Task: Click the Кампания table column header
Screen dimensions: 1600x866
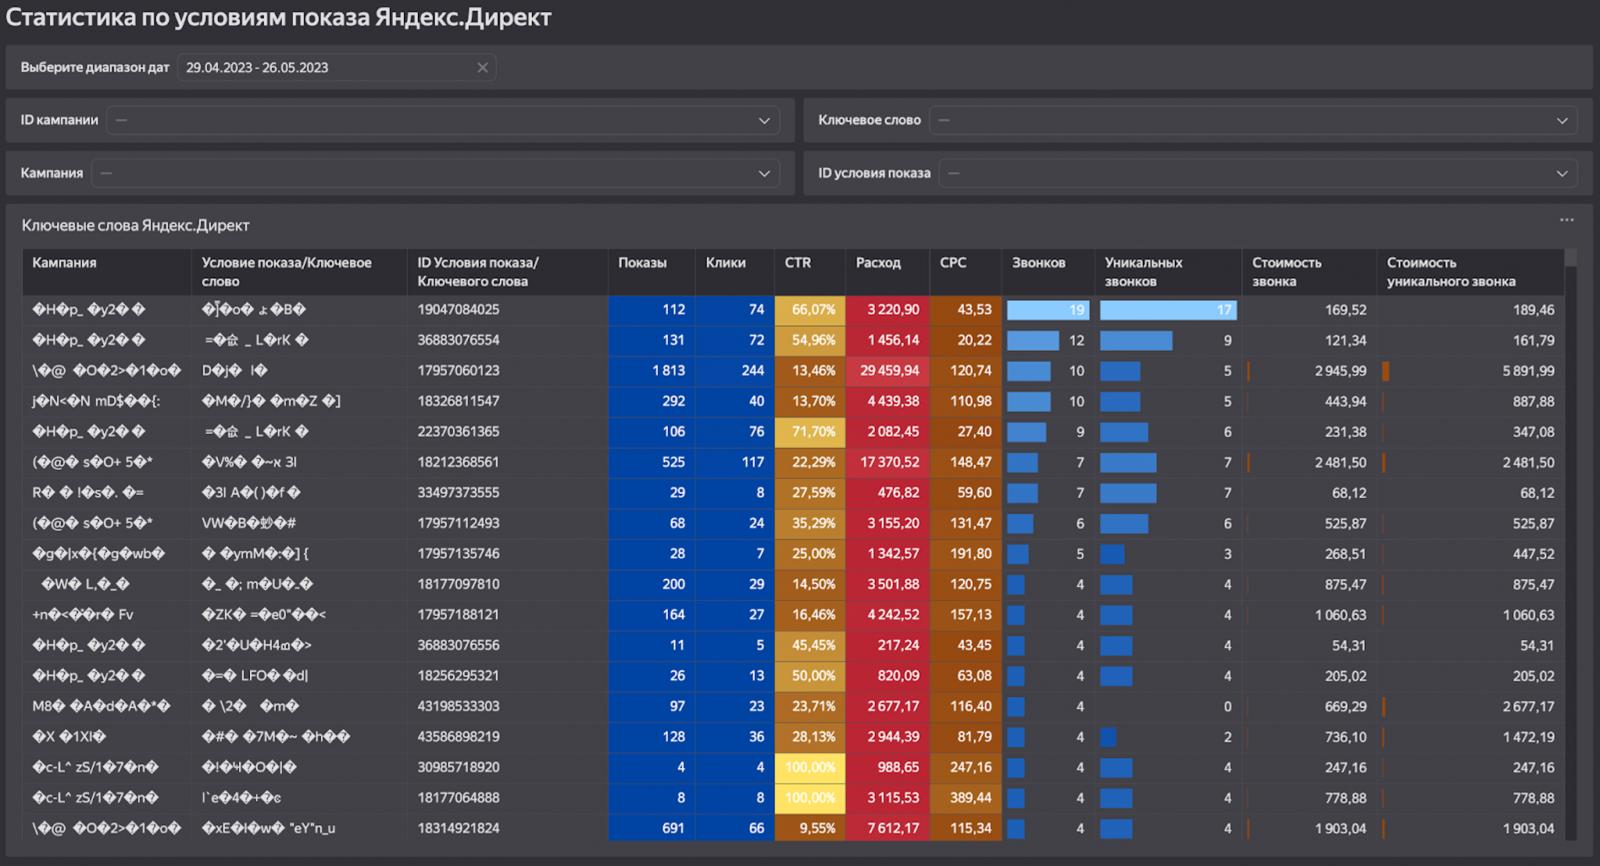Action: 64,263
